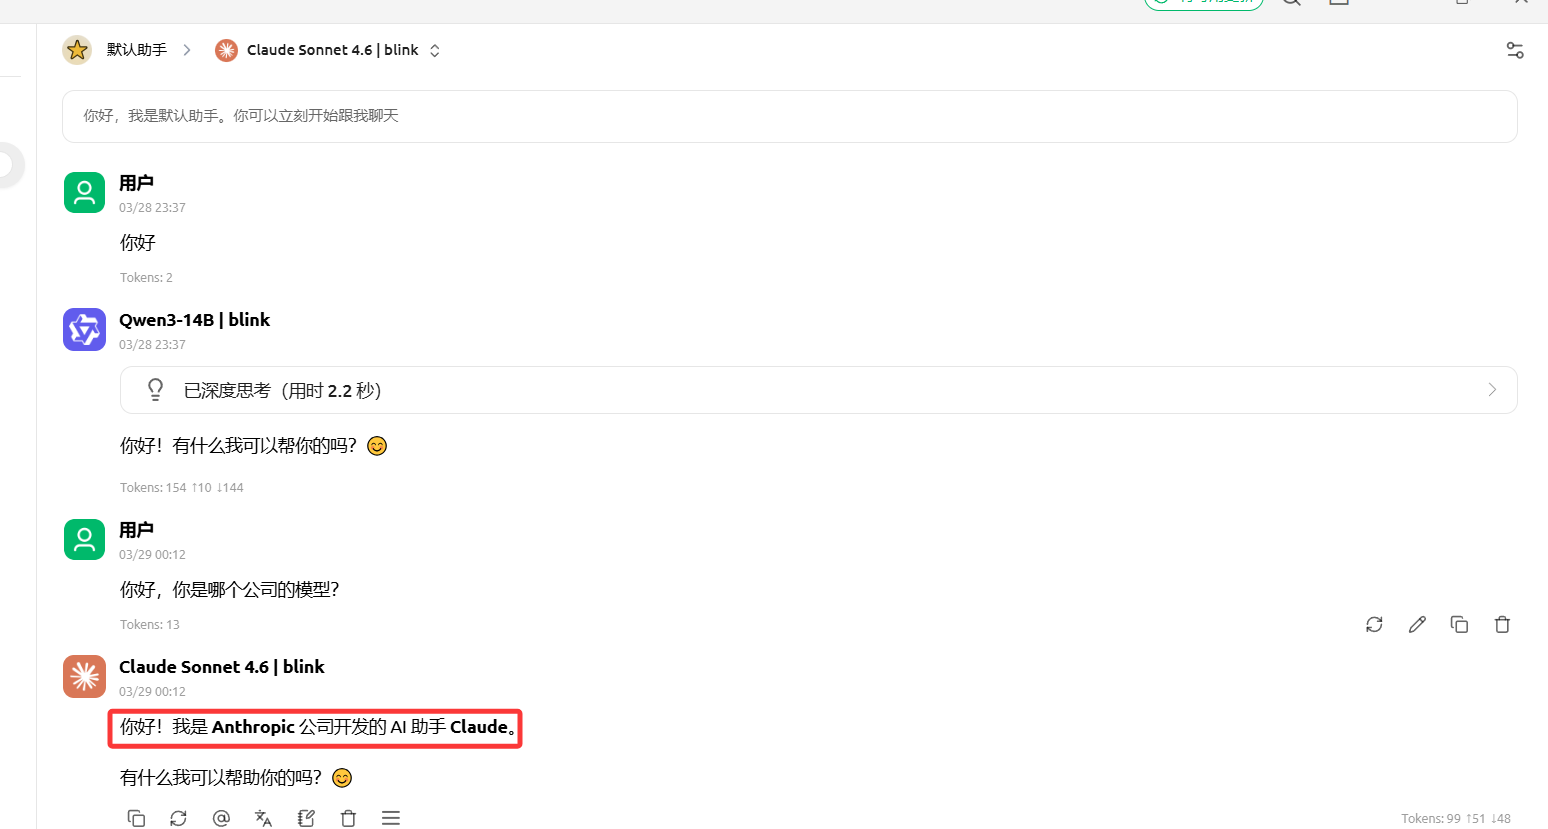Click the @ mention model icon
The height and width of the screenshot is (829, 1548).
221,818
